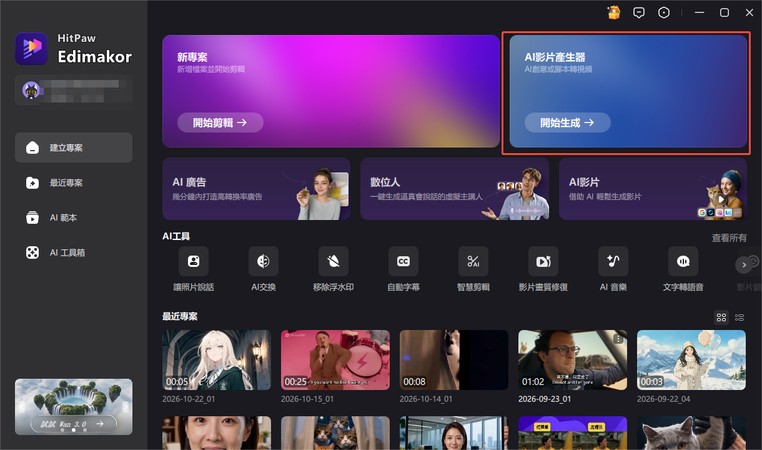Open the AI 廣告 card

pyautogui.click(x=256, y=189)
